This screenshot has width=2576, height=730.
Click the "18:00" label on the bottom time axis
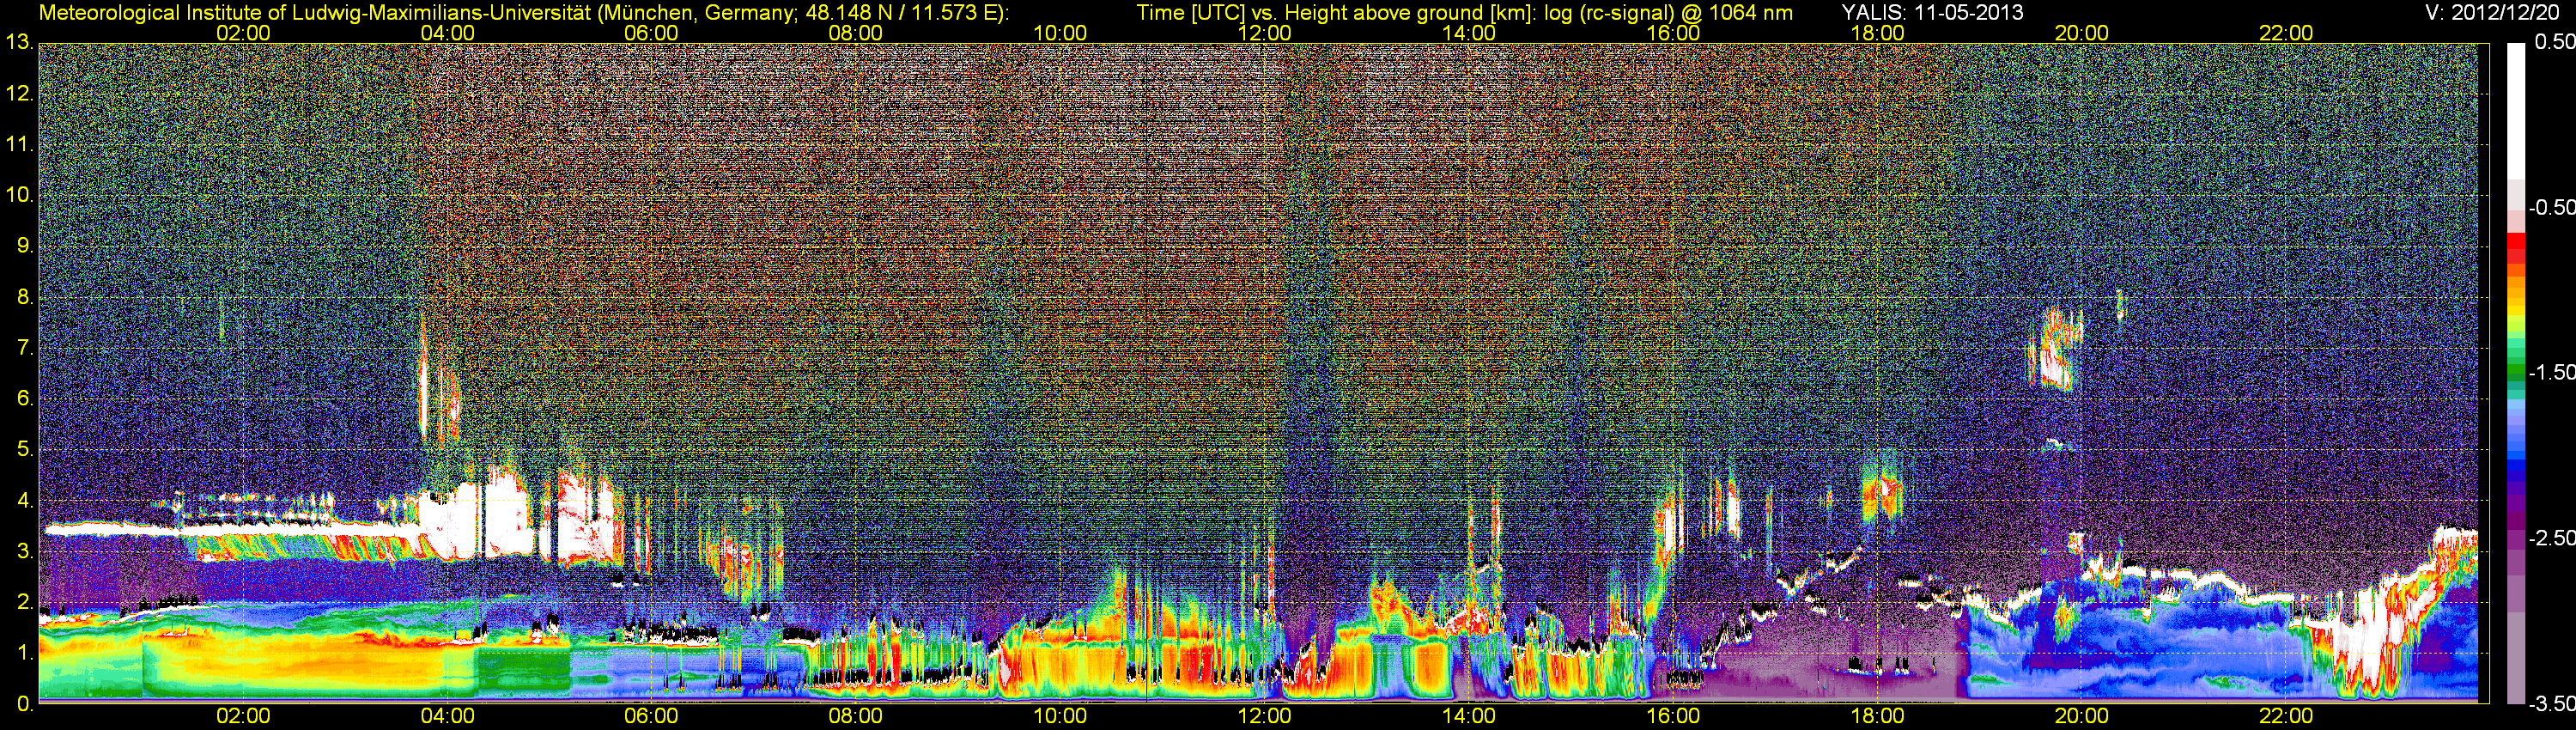point(1877,716)
